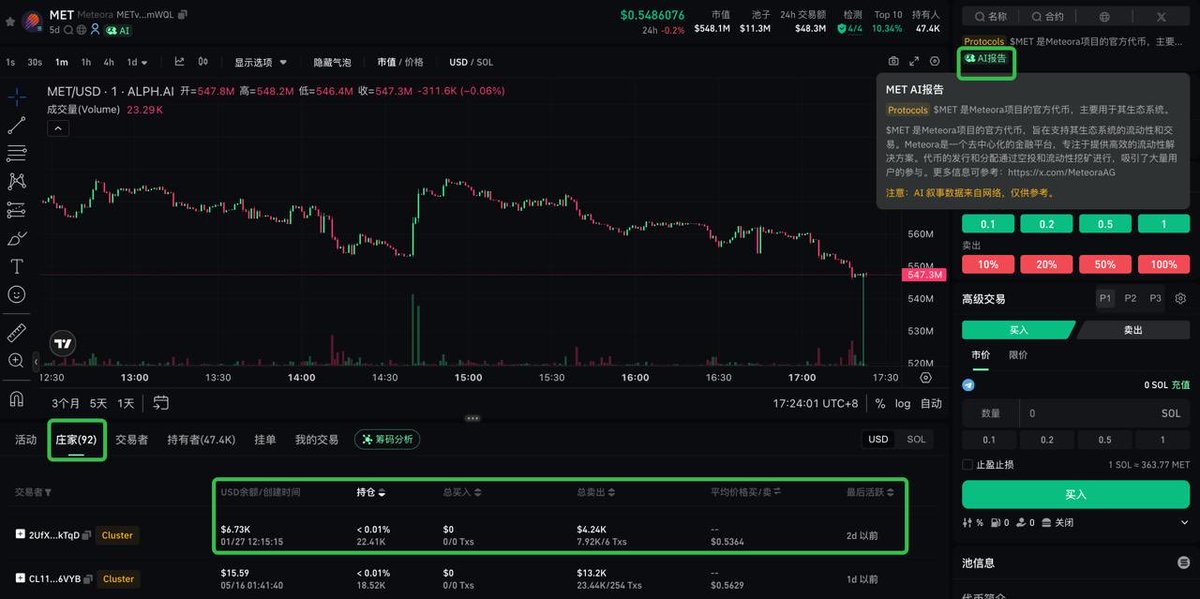
Task: Sort by 总买入 column
Action: (462, 492)
